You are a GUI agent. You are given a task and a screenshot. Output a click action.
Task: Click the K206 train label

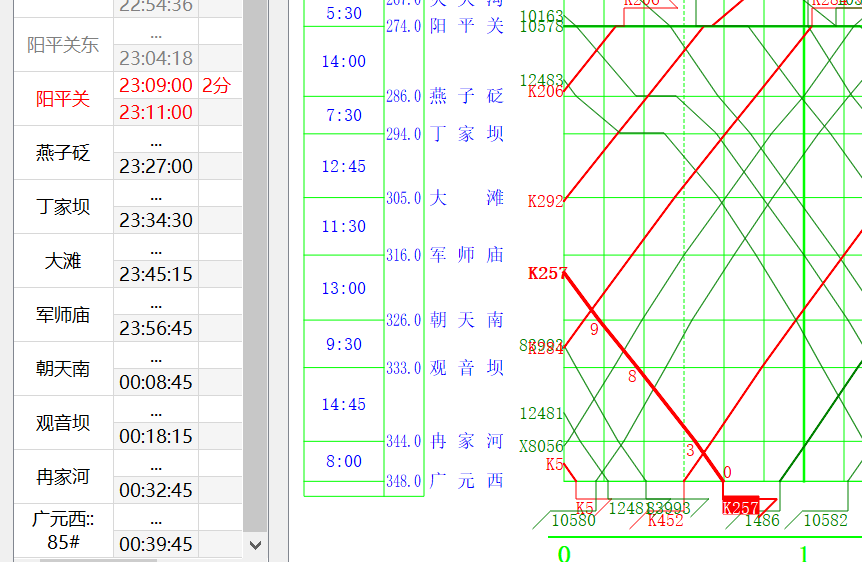(x=545, y=91)
